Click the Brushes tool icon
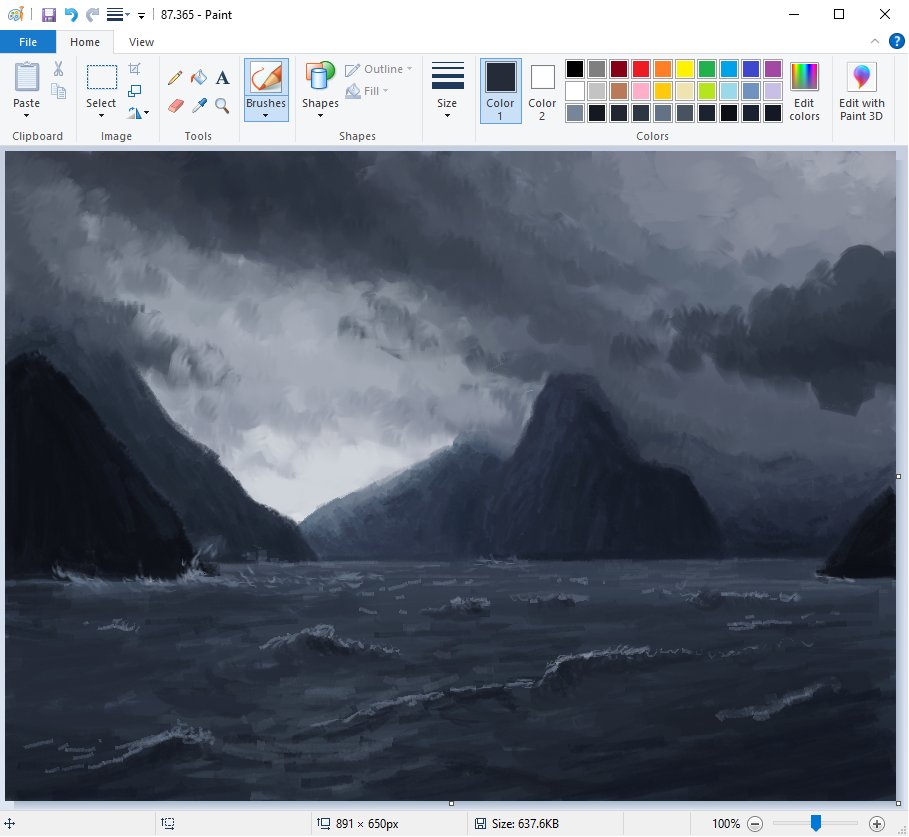The height and width of the screenshot is (837, 909). [x=266, y=77]
